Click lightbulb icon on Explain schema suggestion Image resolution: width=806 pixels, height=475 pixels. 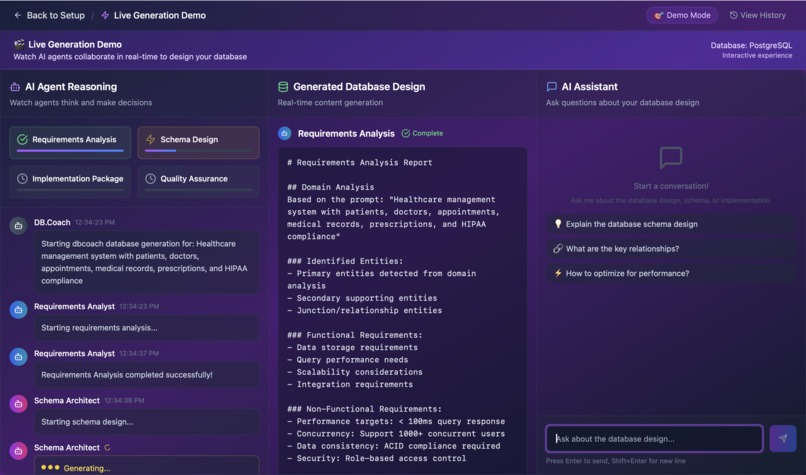pos(558,224)
